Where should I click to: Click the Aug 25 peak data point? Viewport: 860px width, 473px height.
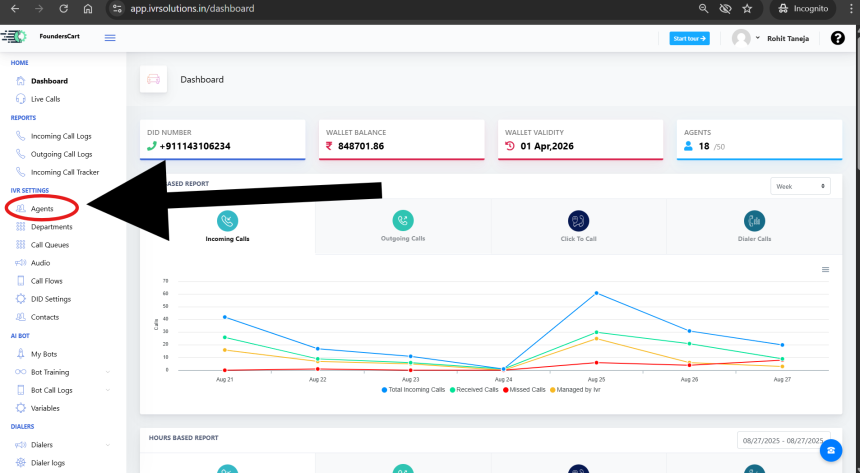pyautogui.click(x=596, y=293)
